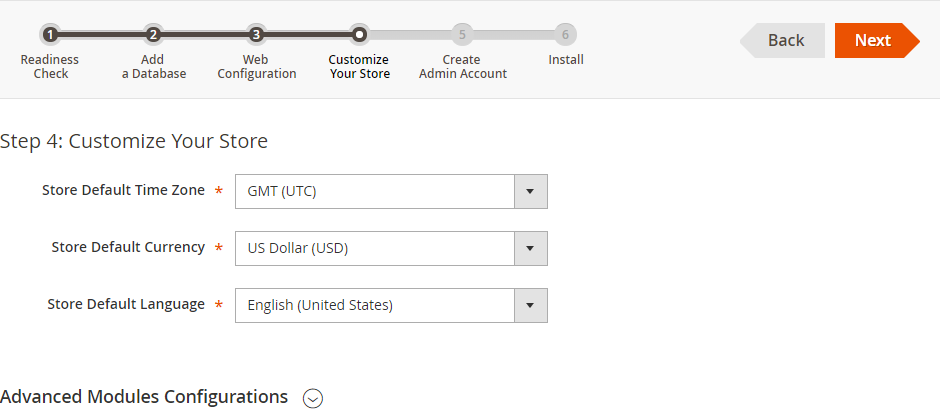
Task: Click step 3 Web Configuration circle
Action: point(256,35)
